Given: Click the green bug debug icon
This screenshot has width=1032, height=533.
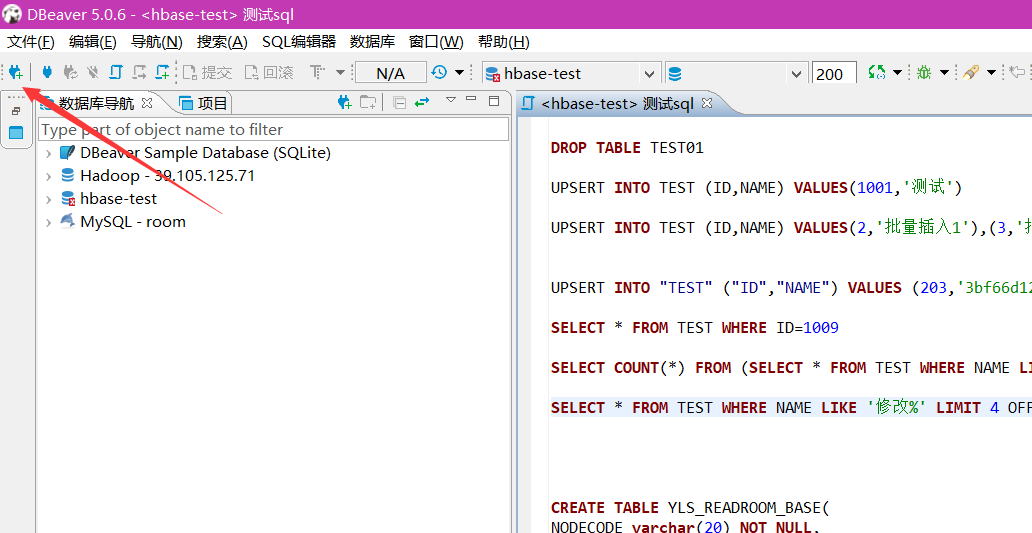Looking at the screenshot, I should point(923,73).
